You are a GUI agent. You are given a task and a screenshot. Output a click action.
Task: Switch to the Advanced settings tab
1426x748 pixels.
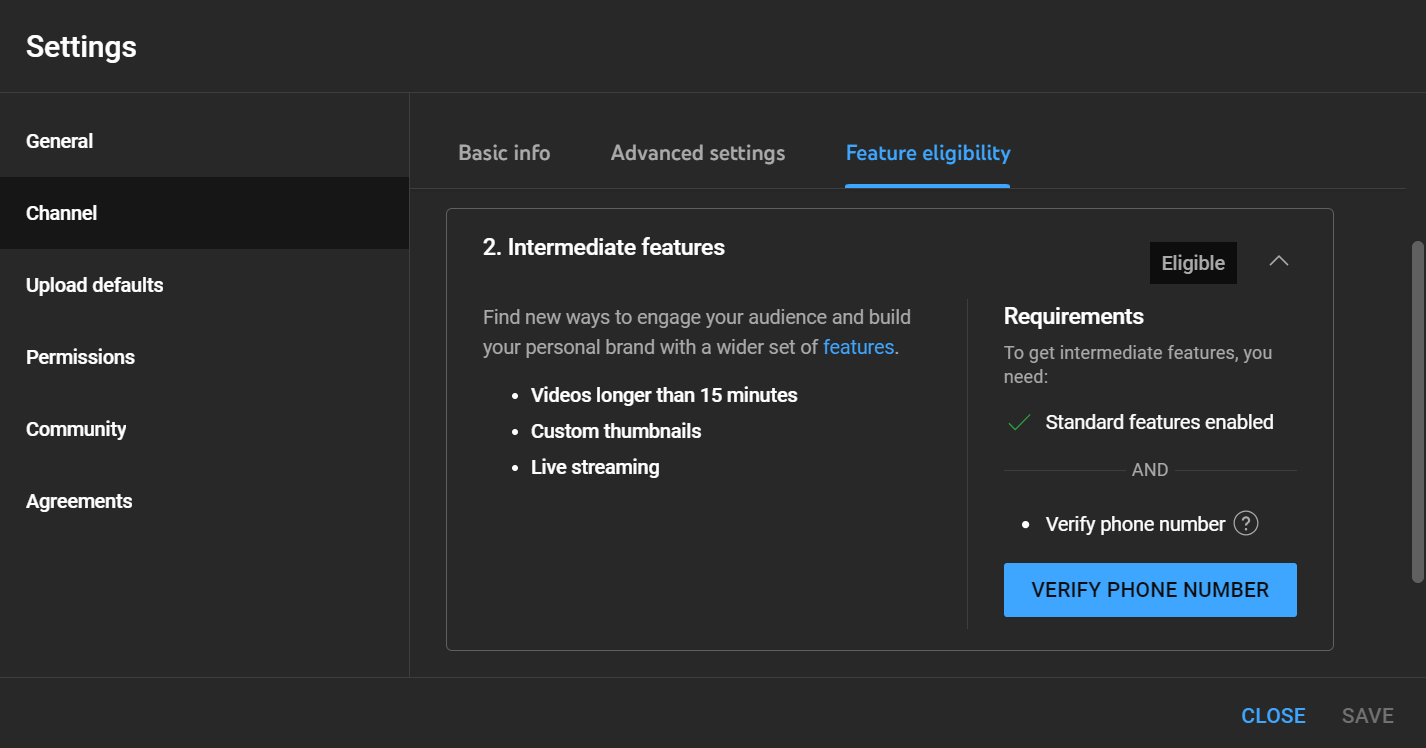(698, 153)
